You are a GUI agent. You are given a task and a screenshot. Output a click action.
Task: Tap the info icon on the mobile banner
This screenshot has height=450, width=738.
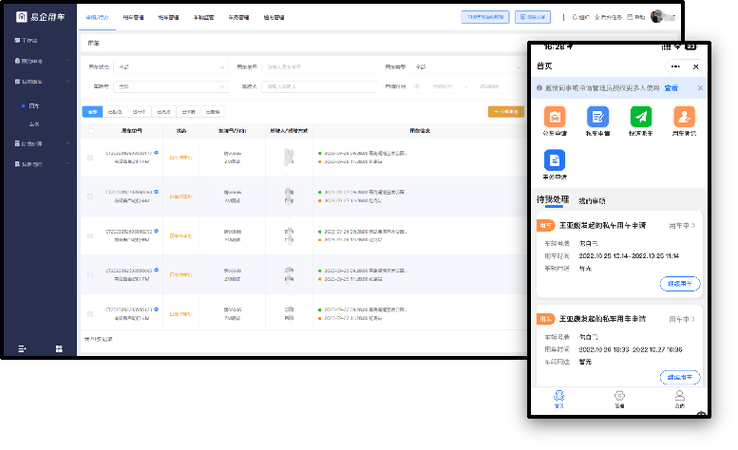pyautogui.click(x=539, y=88)
